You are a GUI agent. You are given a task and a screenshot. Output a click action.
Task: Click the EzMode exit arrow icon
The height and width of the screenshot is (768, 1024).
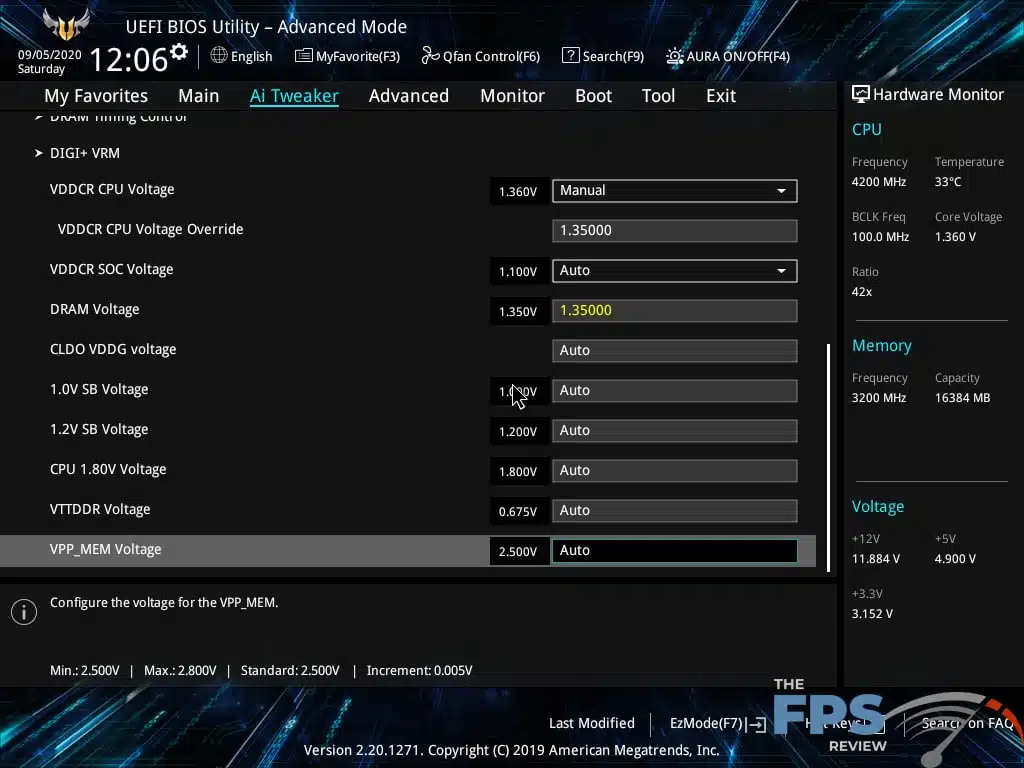pos(758,724)
